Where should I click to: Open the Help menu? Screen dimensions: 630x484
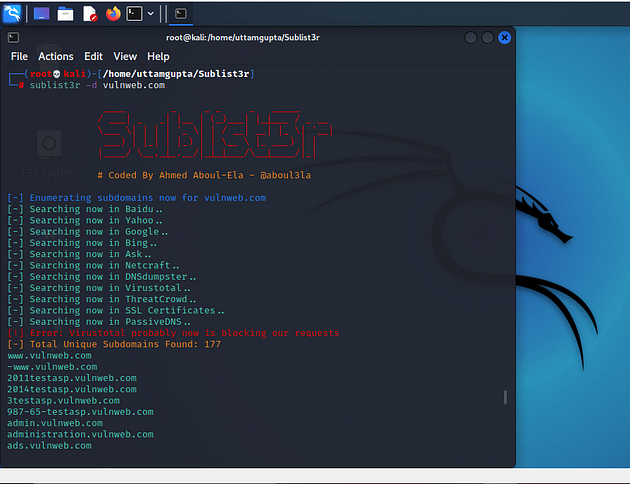click(158, 56)
